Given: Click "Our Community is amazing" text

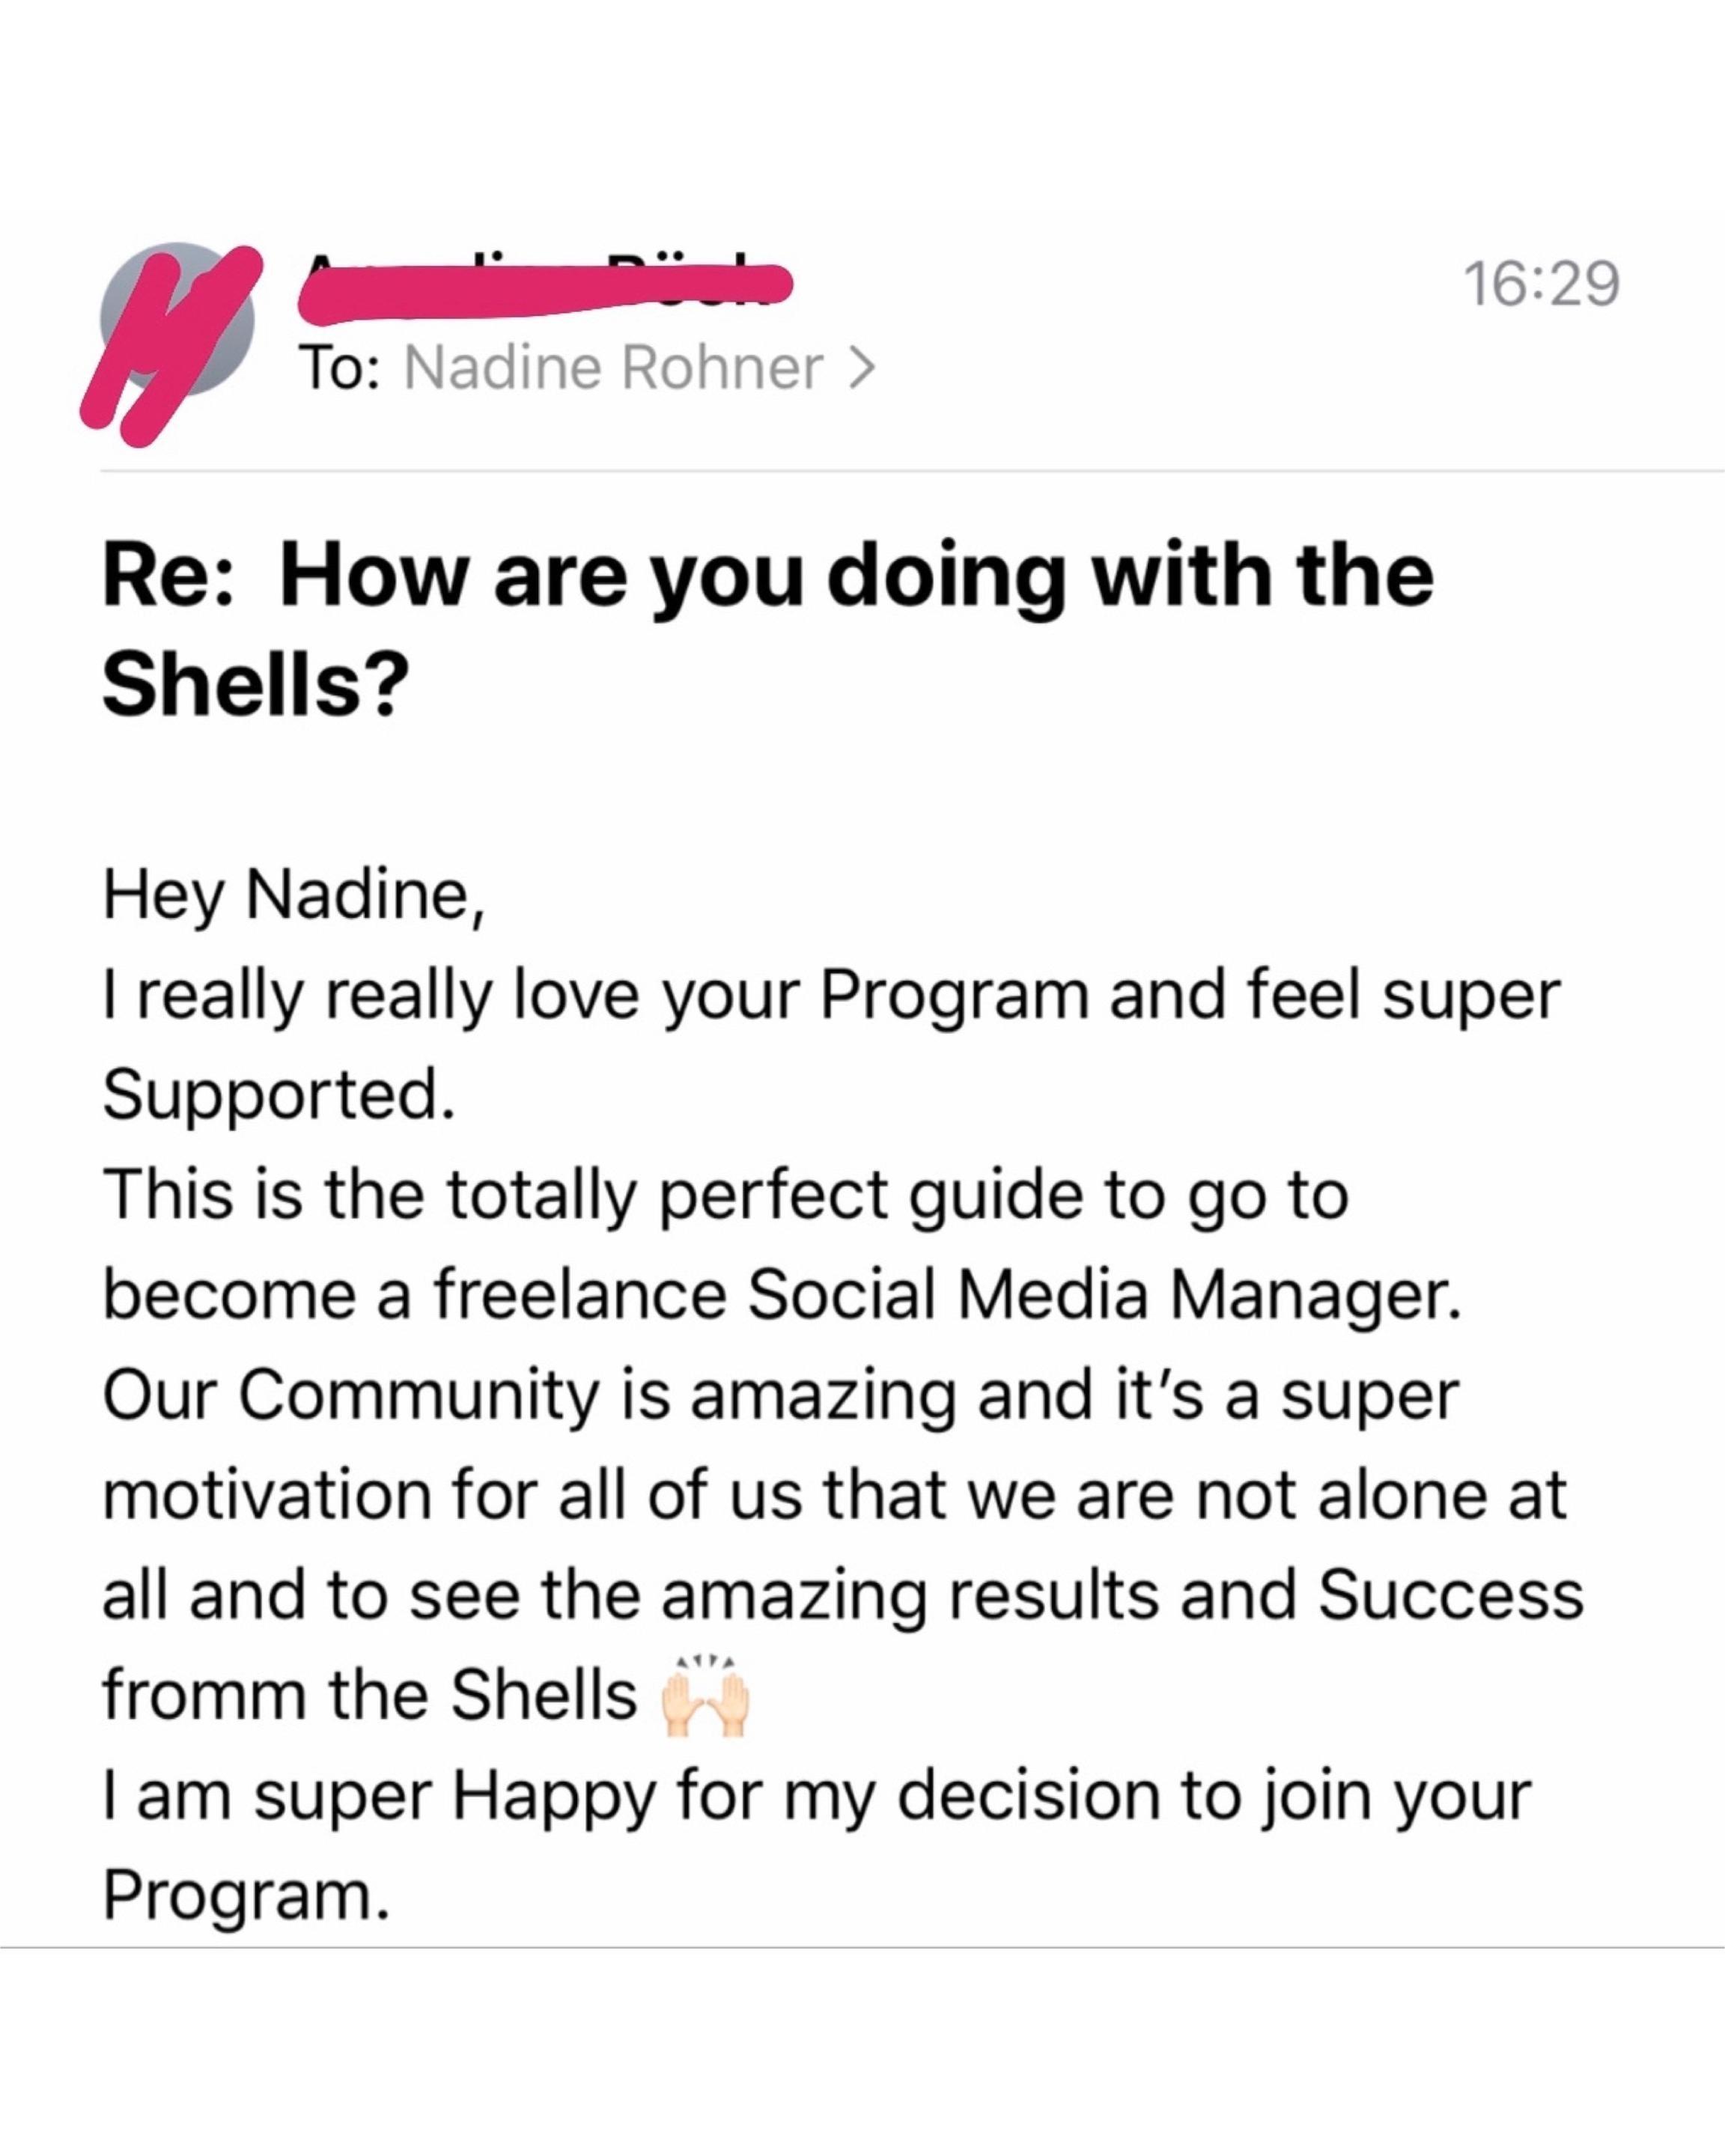Looking at the screenshot, I should 527,1395.
